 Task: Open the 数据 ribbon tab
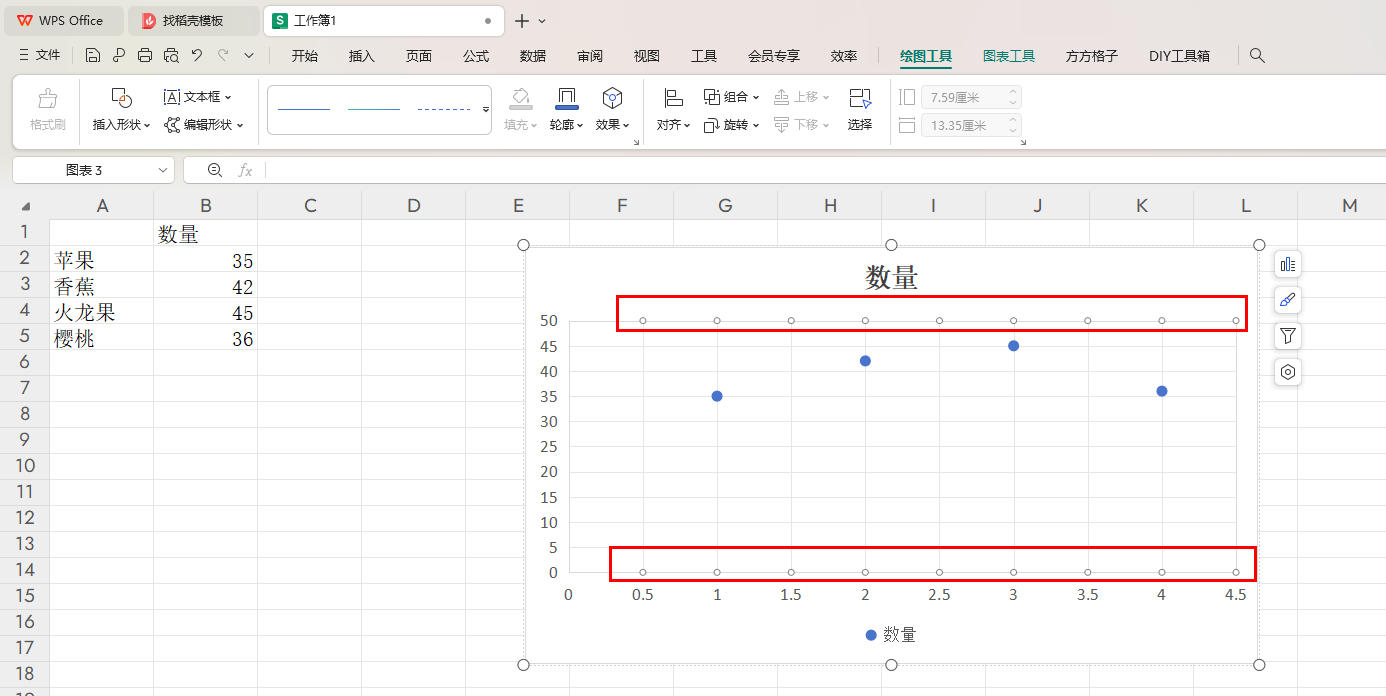pos(533,56)
